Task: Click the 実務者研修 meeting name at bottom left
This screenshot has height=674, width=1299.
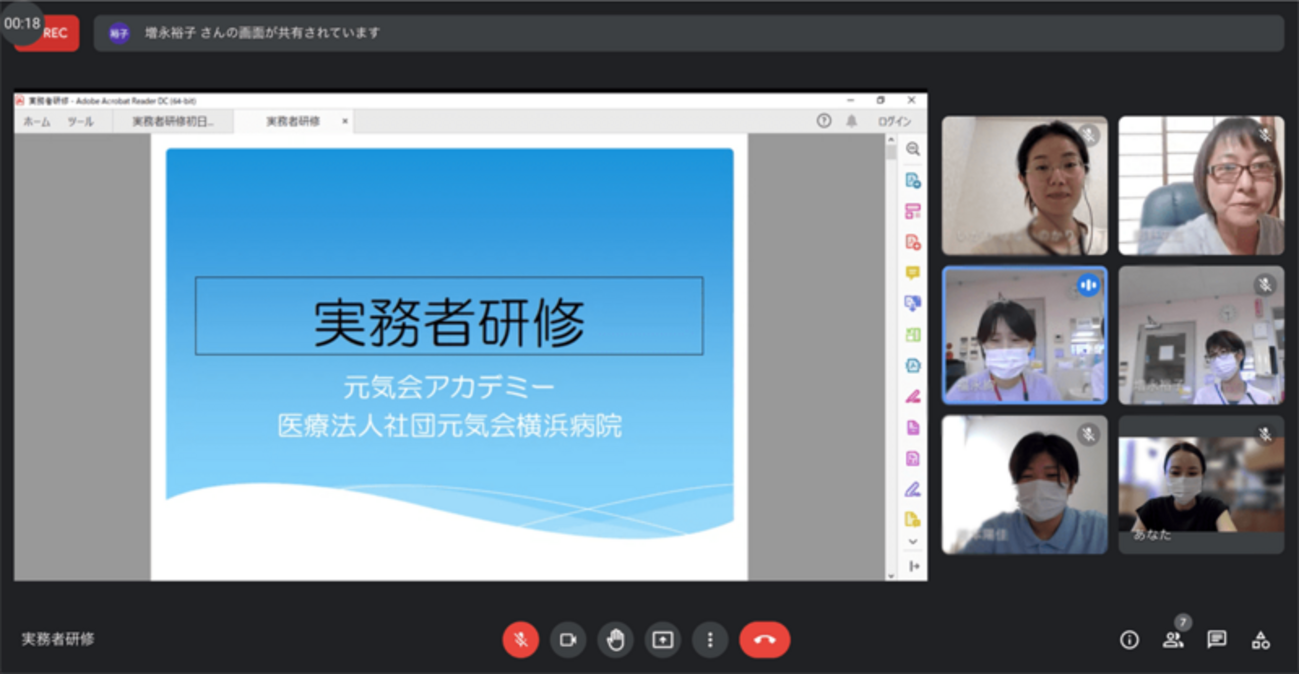Action: pos(58,639)
